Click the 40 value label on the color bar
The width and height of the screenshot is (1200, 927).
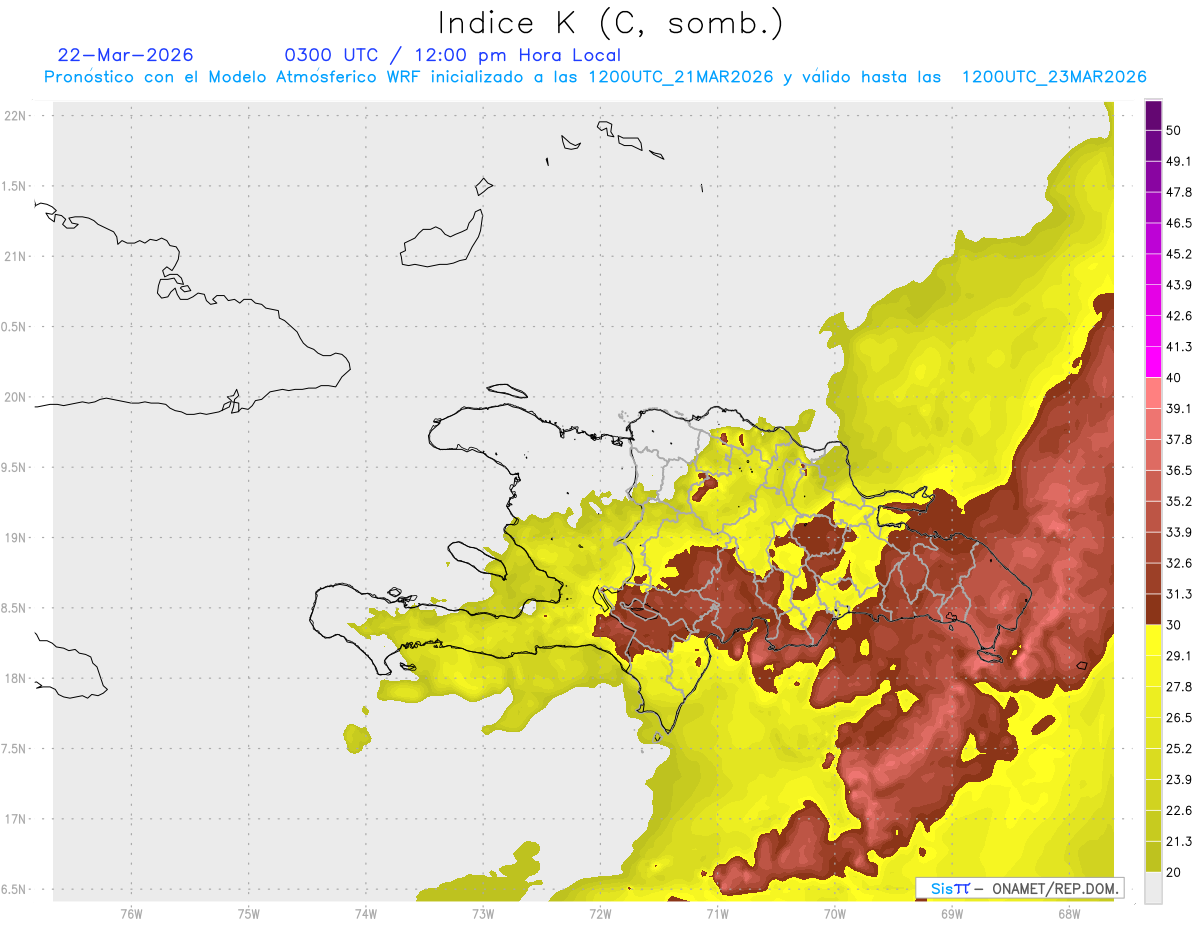pyautogui.click(x=1174, y=377)
